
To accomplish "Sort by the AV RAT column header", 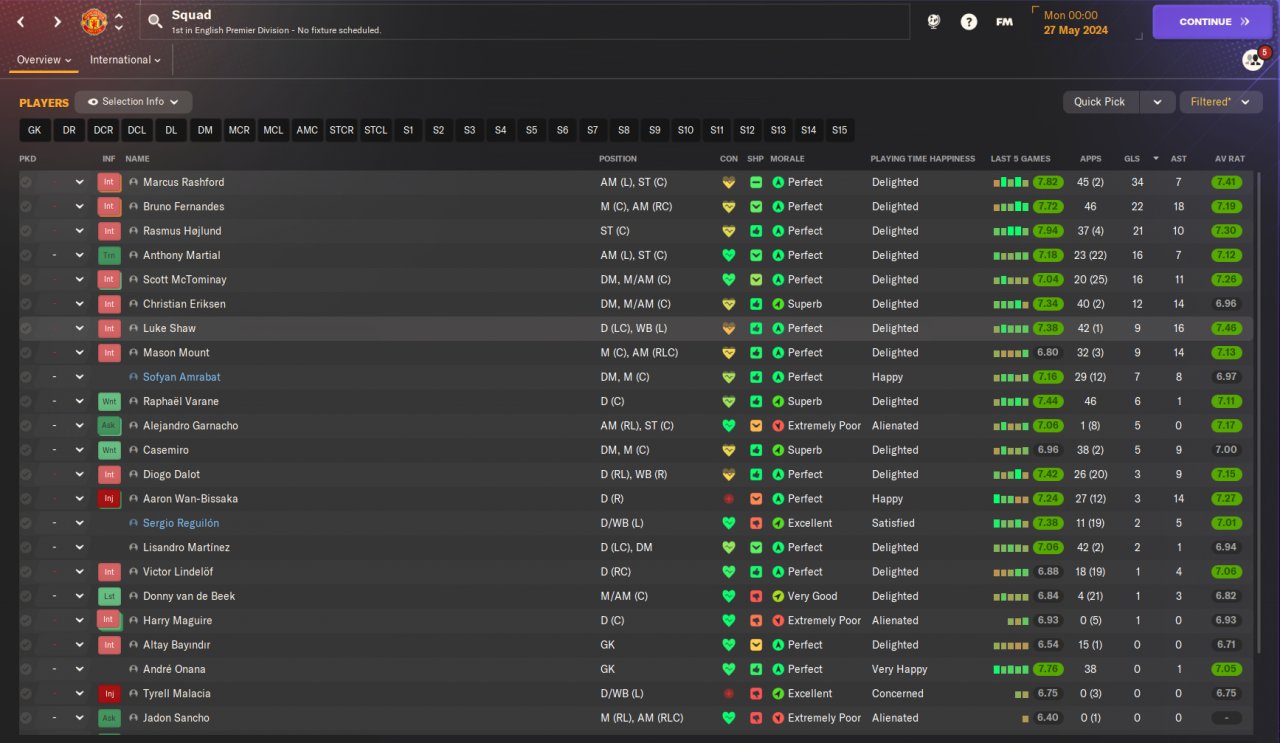I will pos(1229,159).
